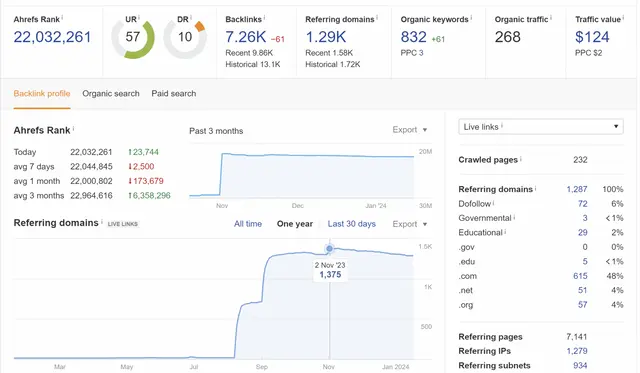Switch to the Paid search tab
The width and height of the screenshot is (640, 373).
pyautogui.click(x=173, y=93)
